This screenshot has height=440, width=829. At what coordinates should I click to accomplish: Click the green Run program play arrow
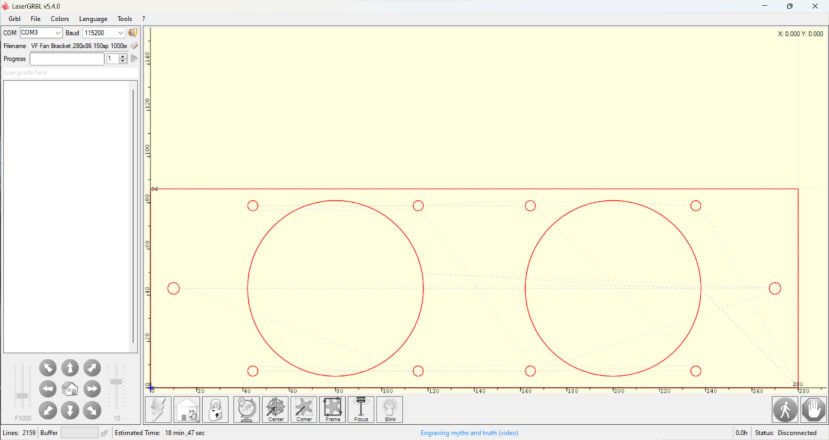pyautogui.click(x=134, y=59)
